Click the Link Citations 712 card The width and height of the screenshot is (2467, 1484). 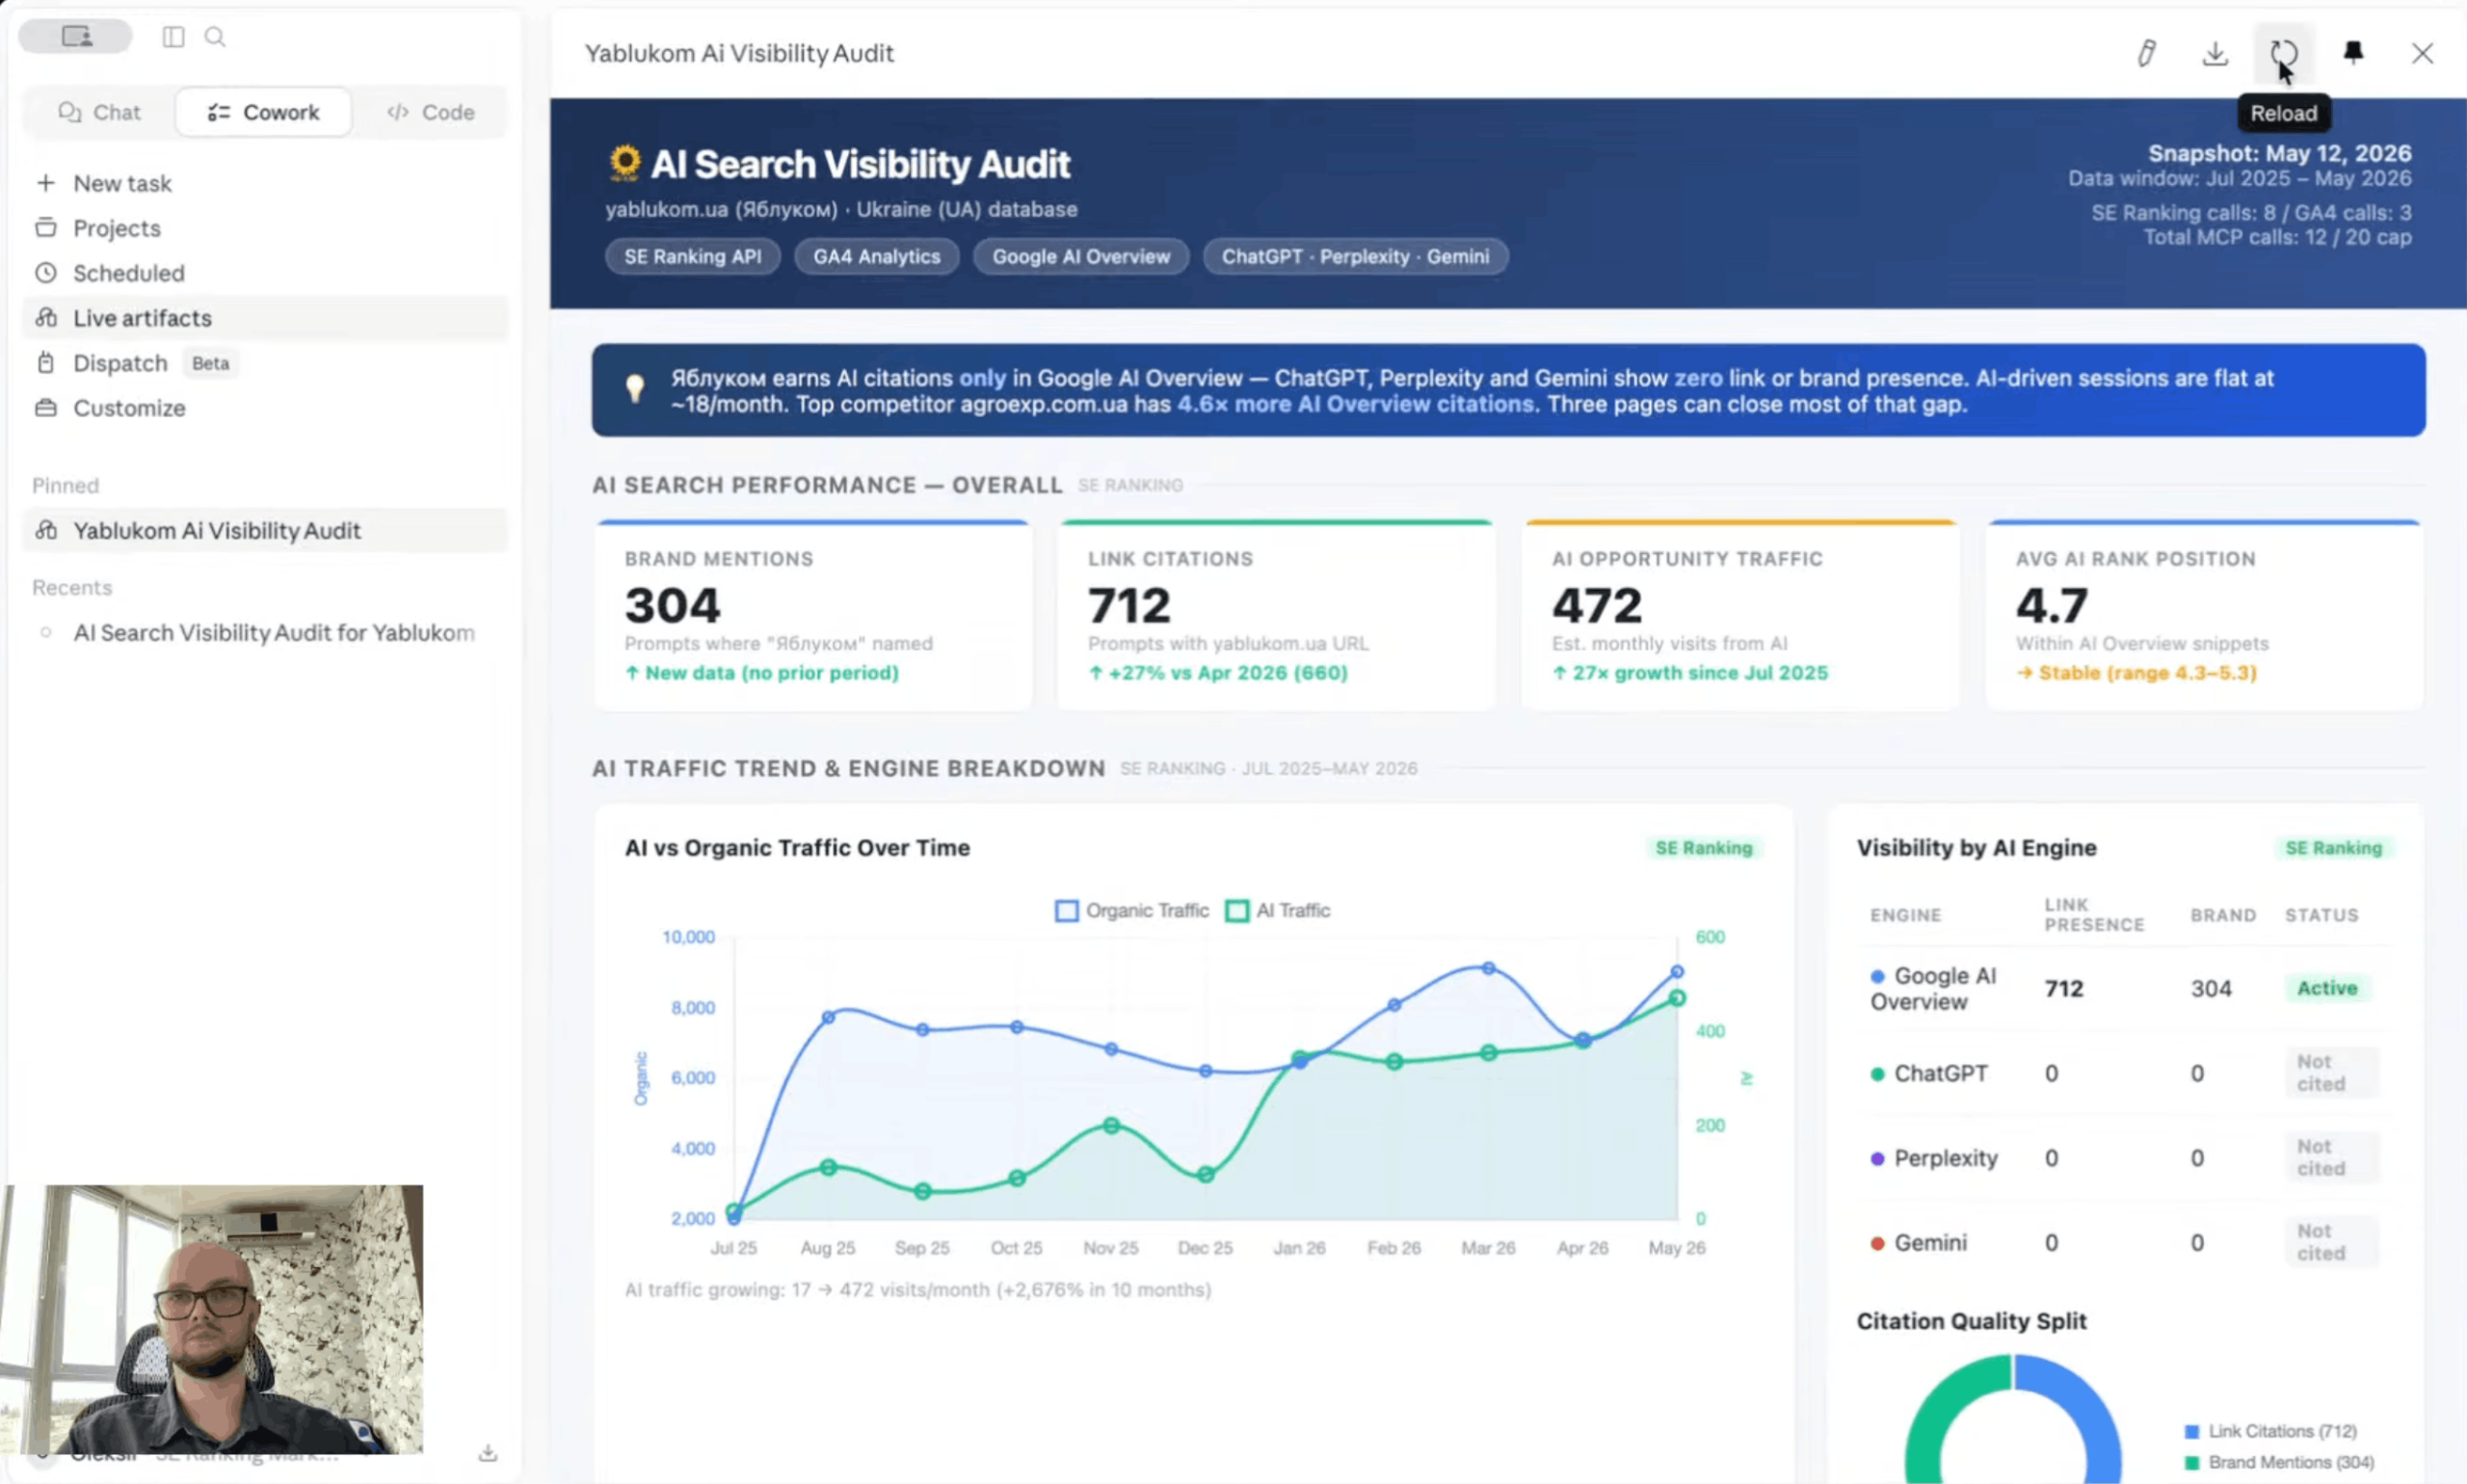(x=1276, y=615)
